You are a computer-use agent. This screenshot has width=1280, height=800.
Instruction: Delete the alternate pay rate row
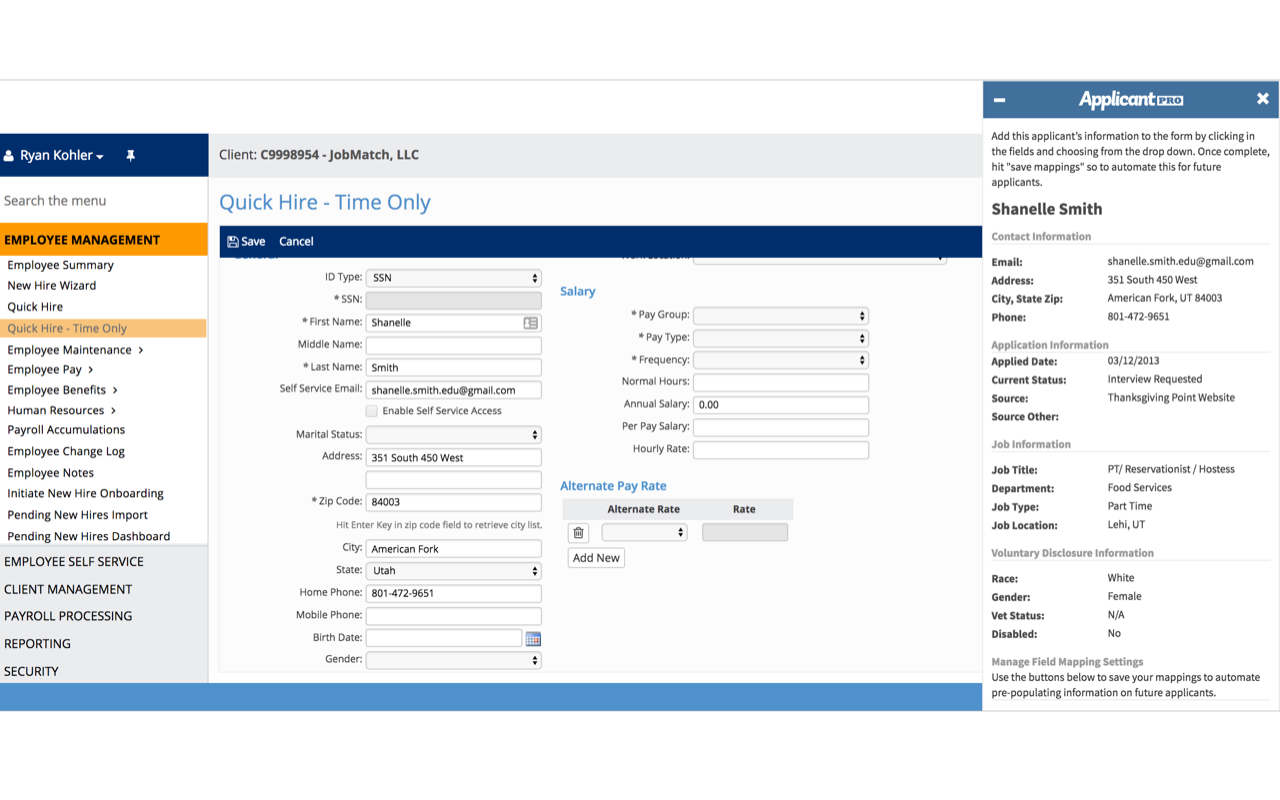578,533
